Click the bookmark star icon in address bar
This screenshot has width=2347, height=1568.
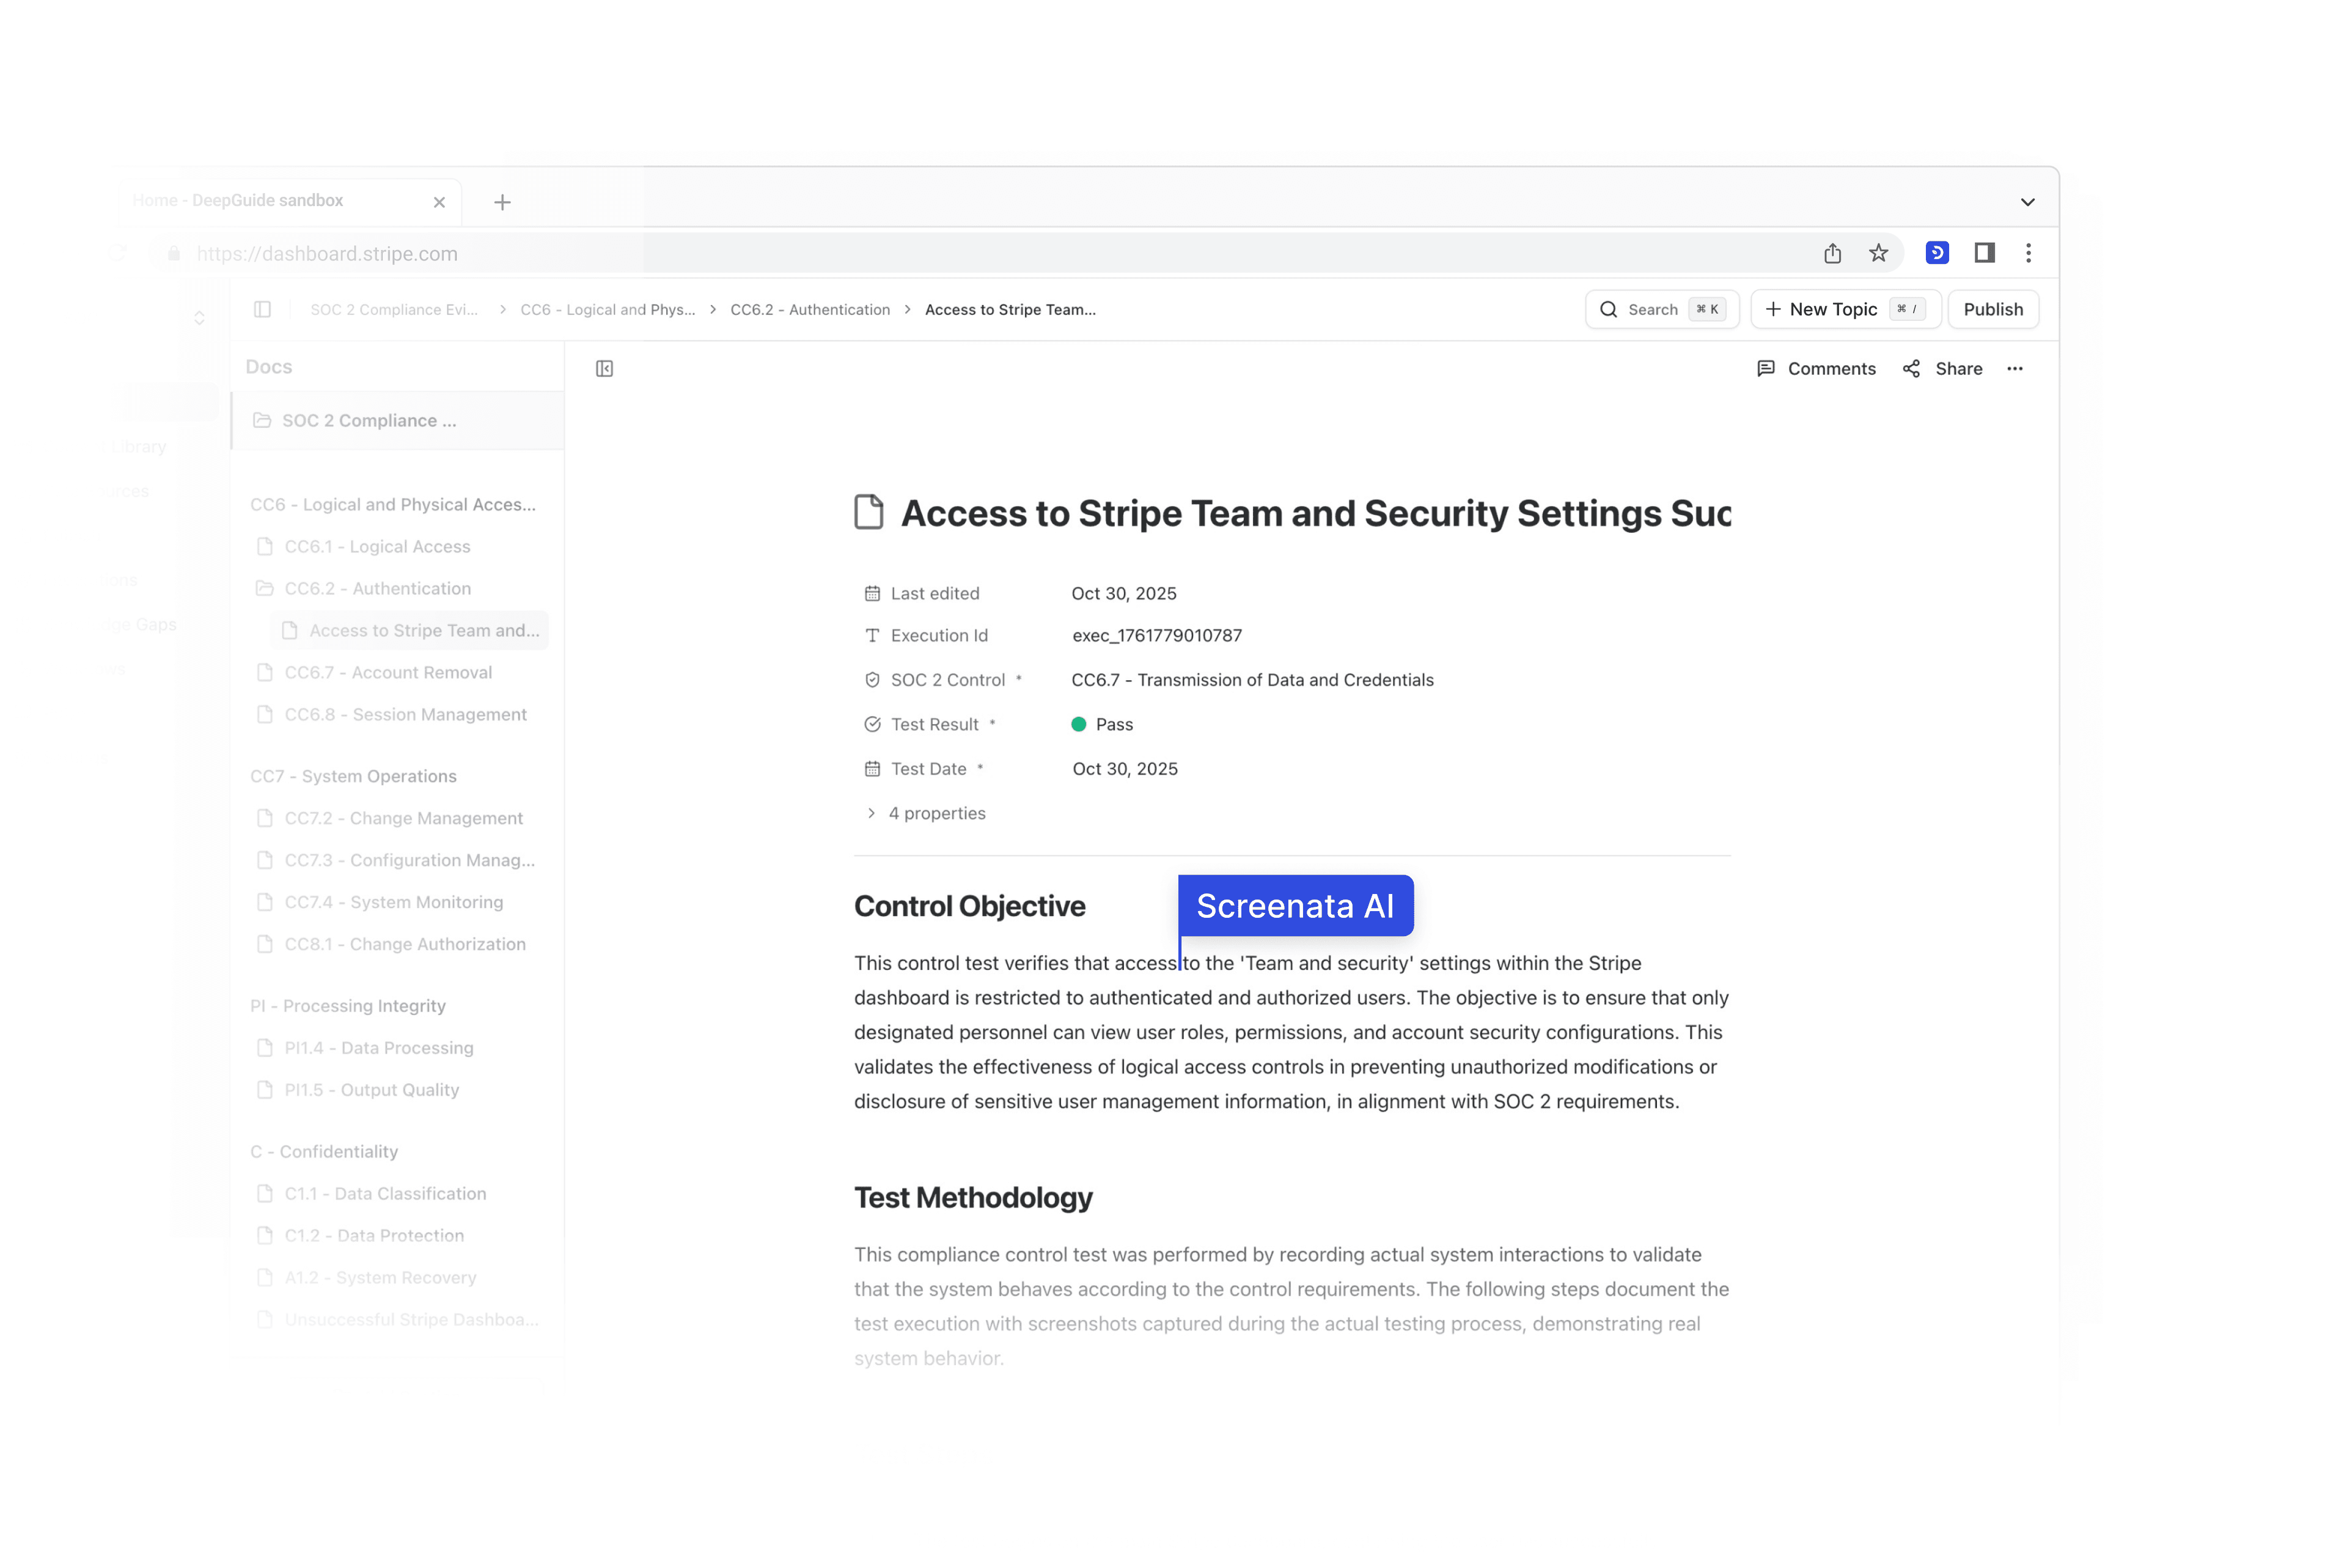pos(1878,253)
